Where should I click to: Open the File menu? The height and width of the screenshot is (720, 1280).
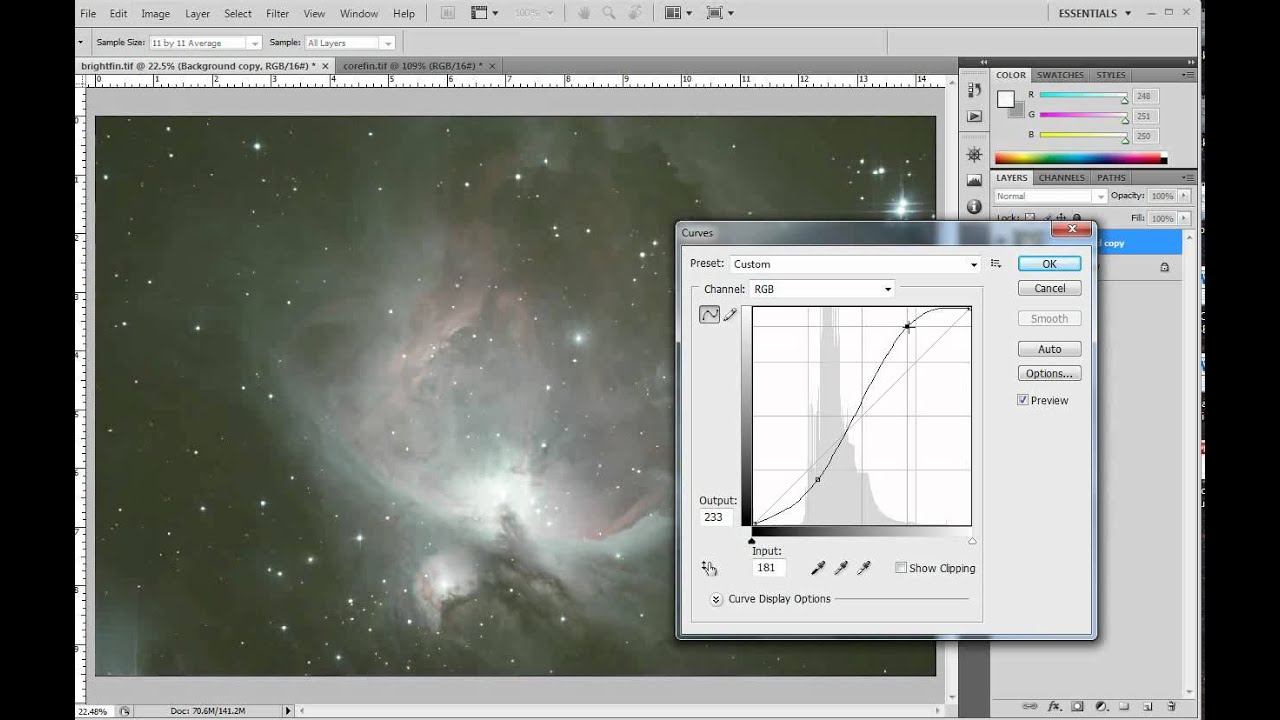coord(88,13)
